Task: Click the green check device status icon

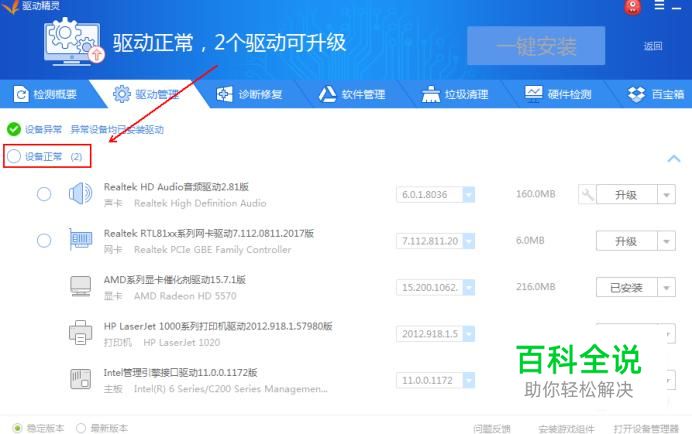Action: (14, 129)
